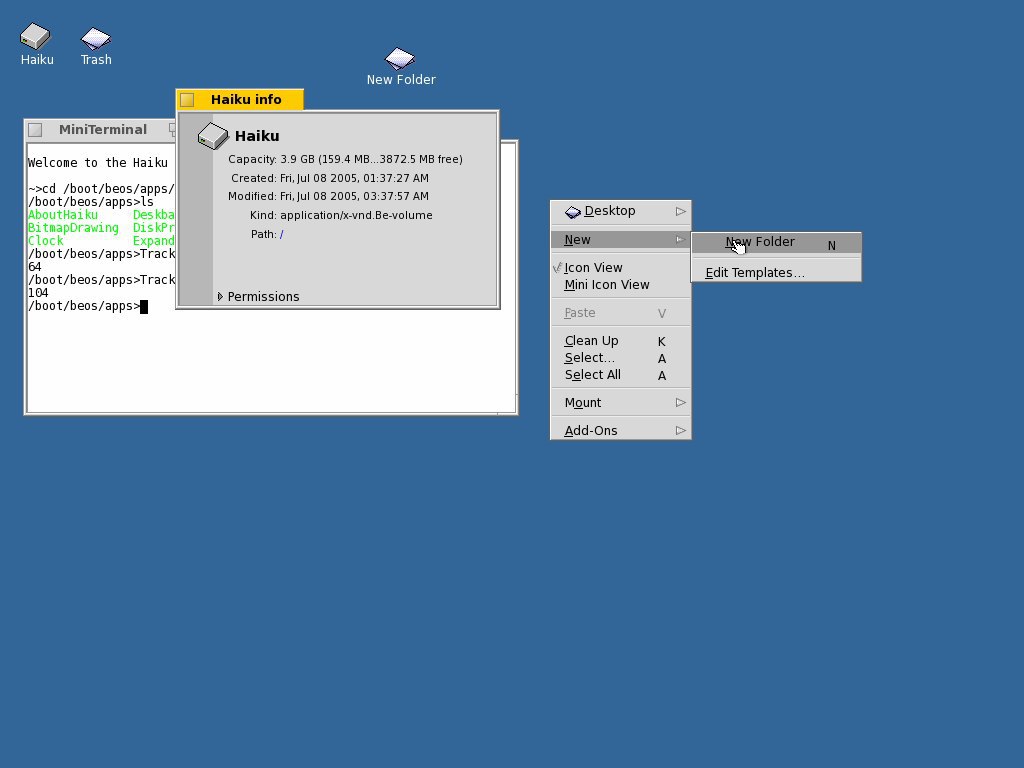The height and width of the screenshot is (768, 1024).
Task: Close the Haiku info window
Action: click(x=187, y=100)
